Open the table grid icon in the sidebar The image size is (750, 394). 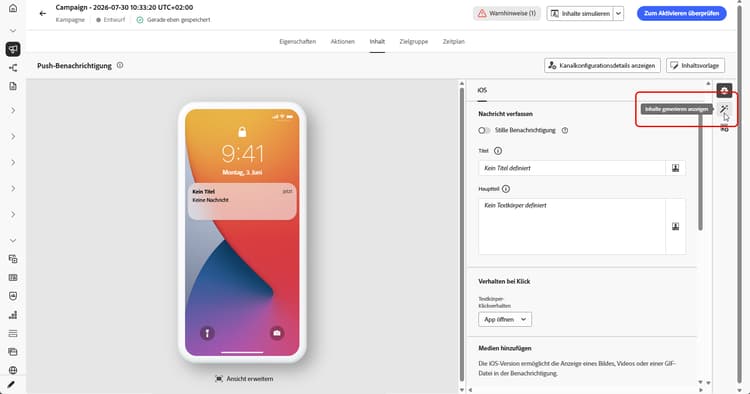point(13,277)
